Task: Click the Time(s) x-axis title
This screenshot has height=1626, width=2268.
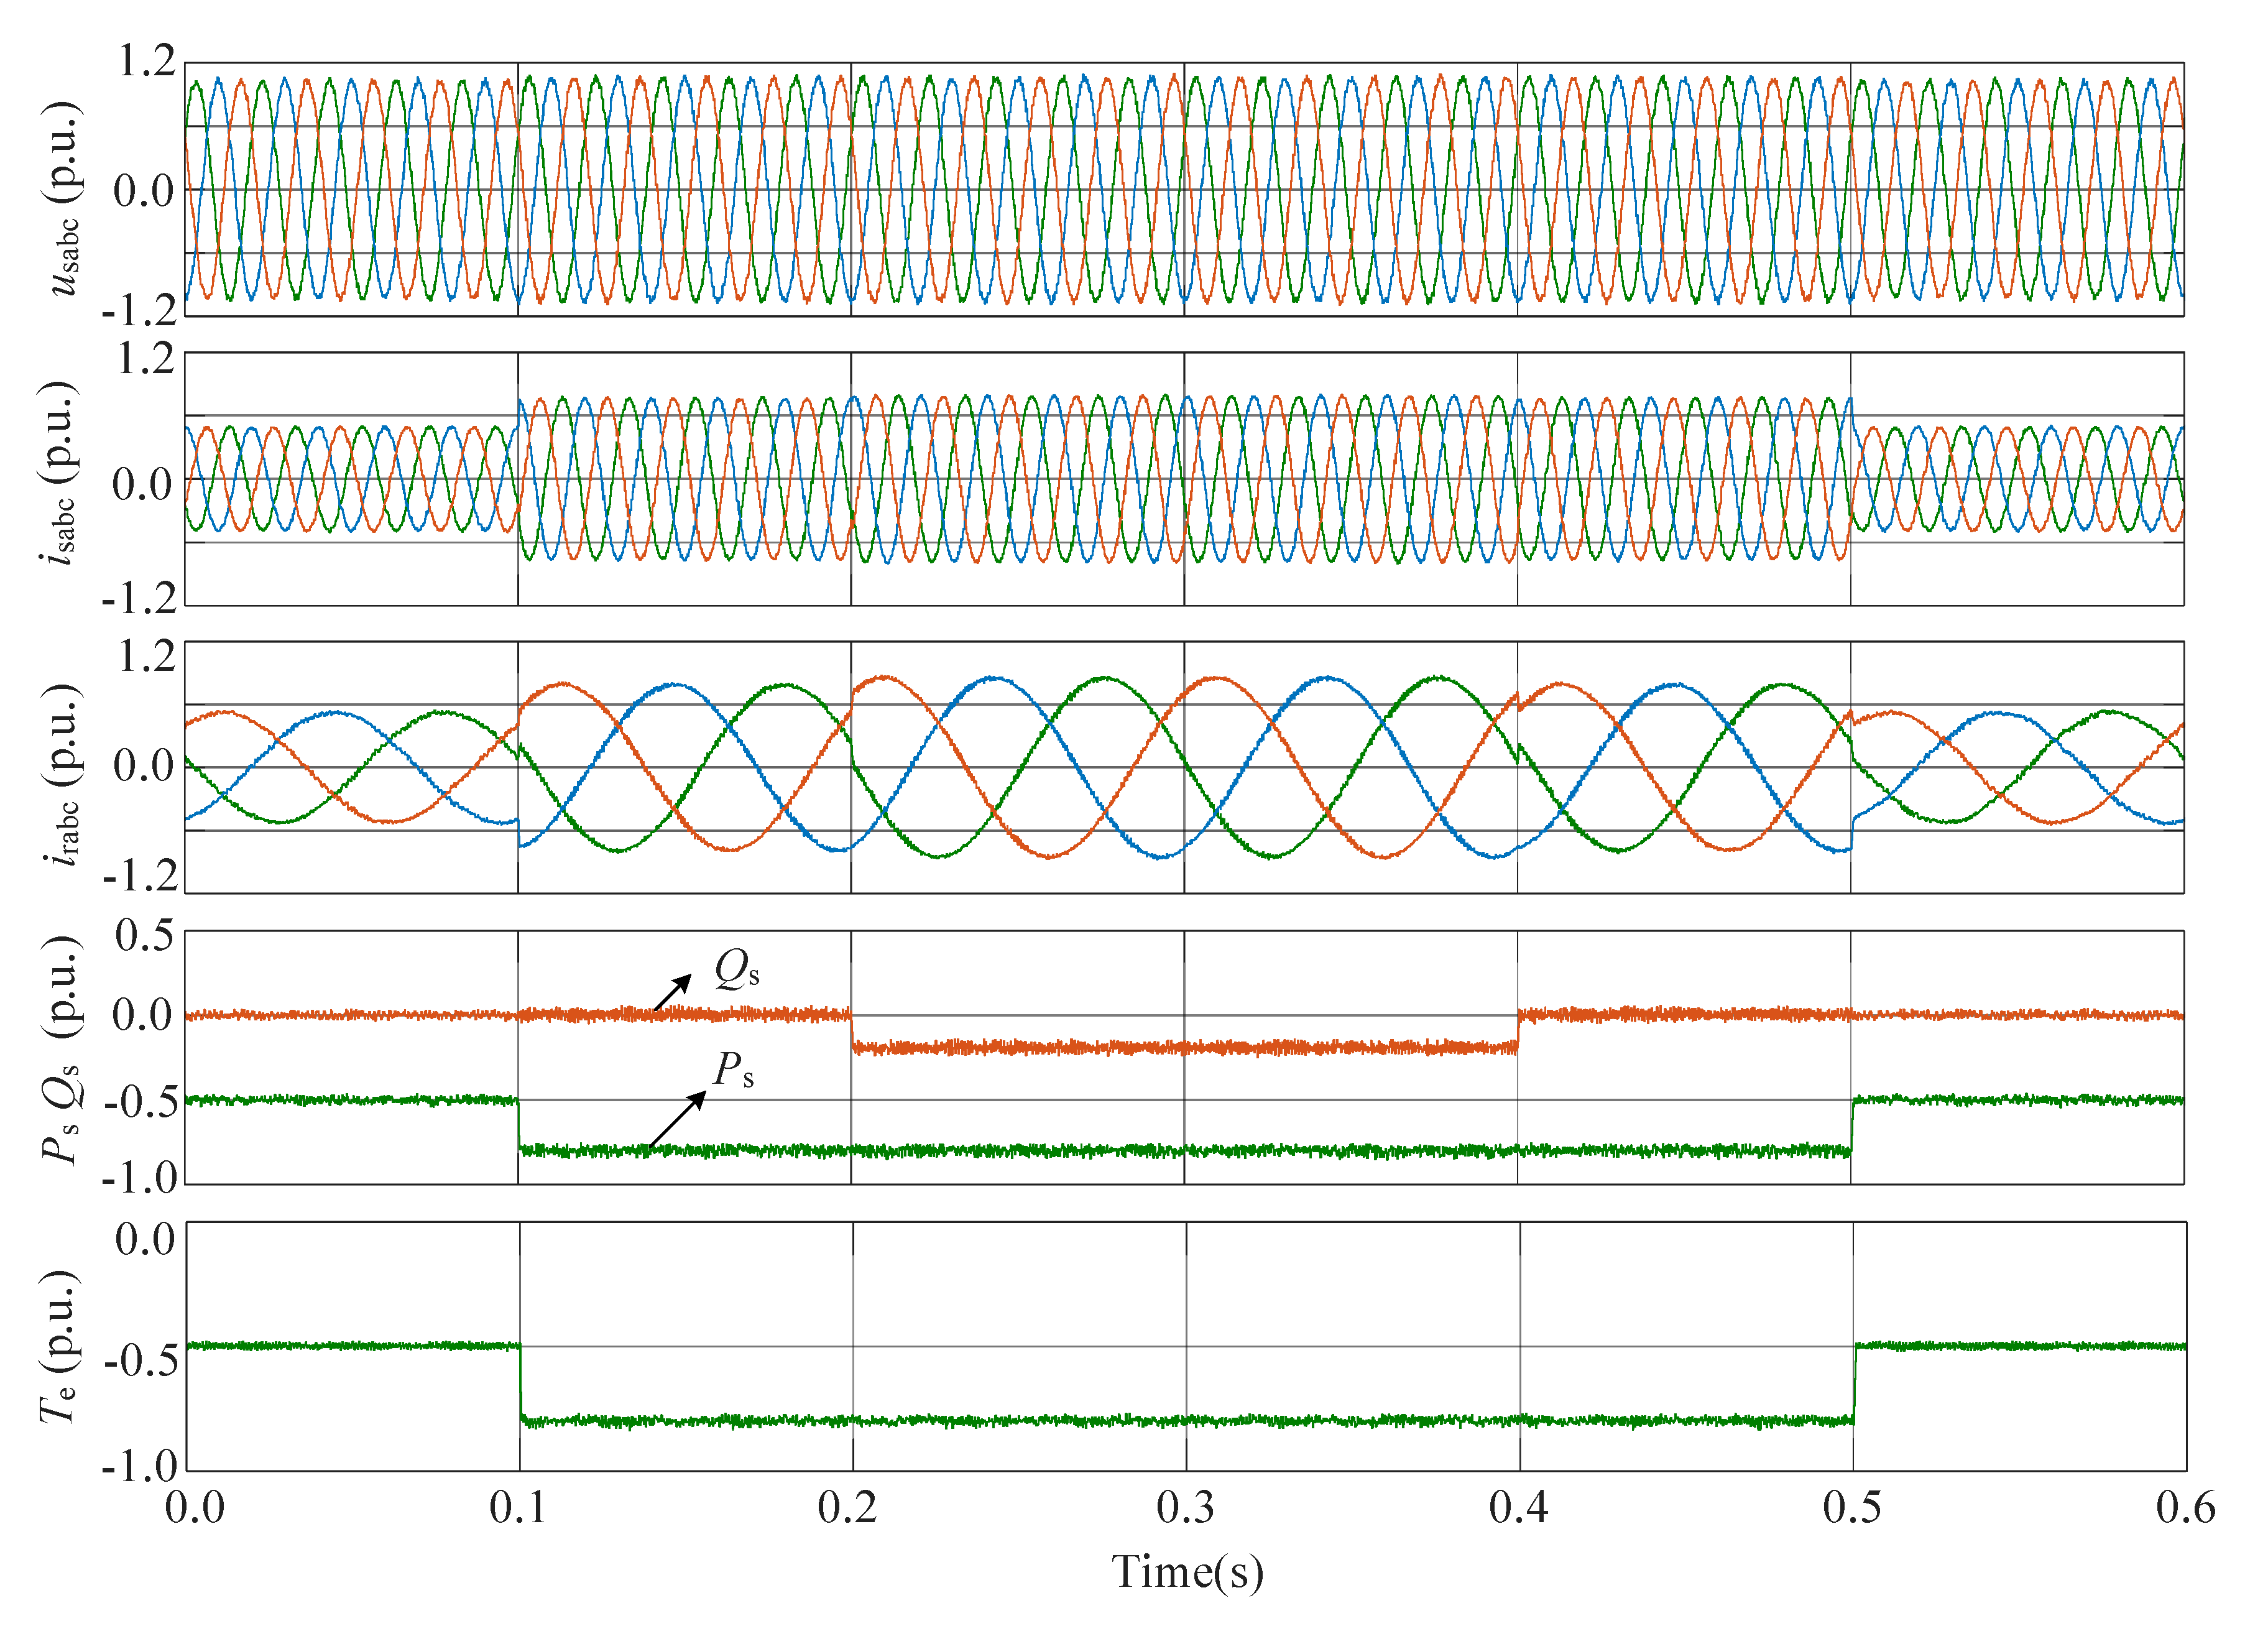Action: point(1187,1571)
